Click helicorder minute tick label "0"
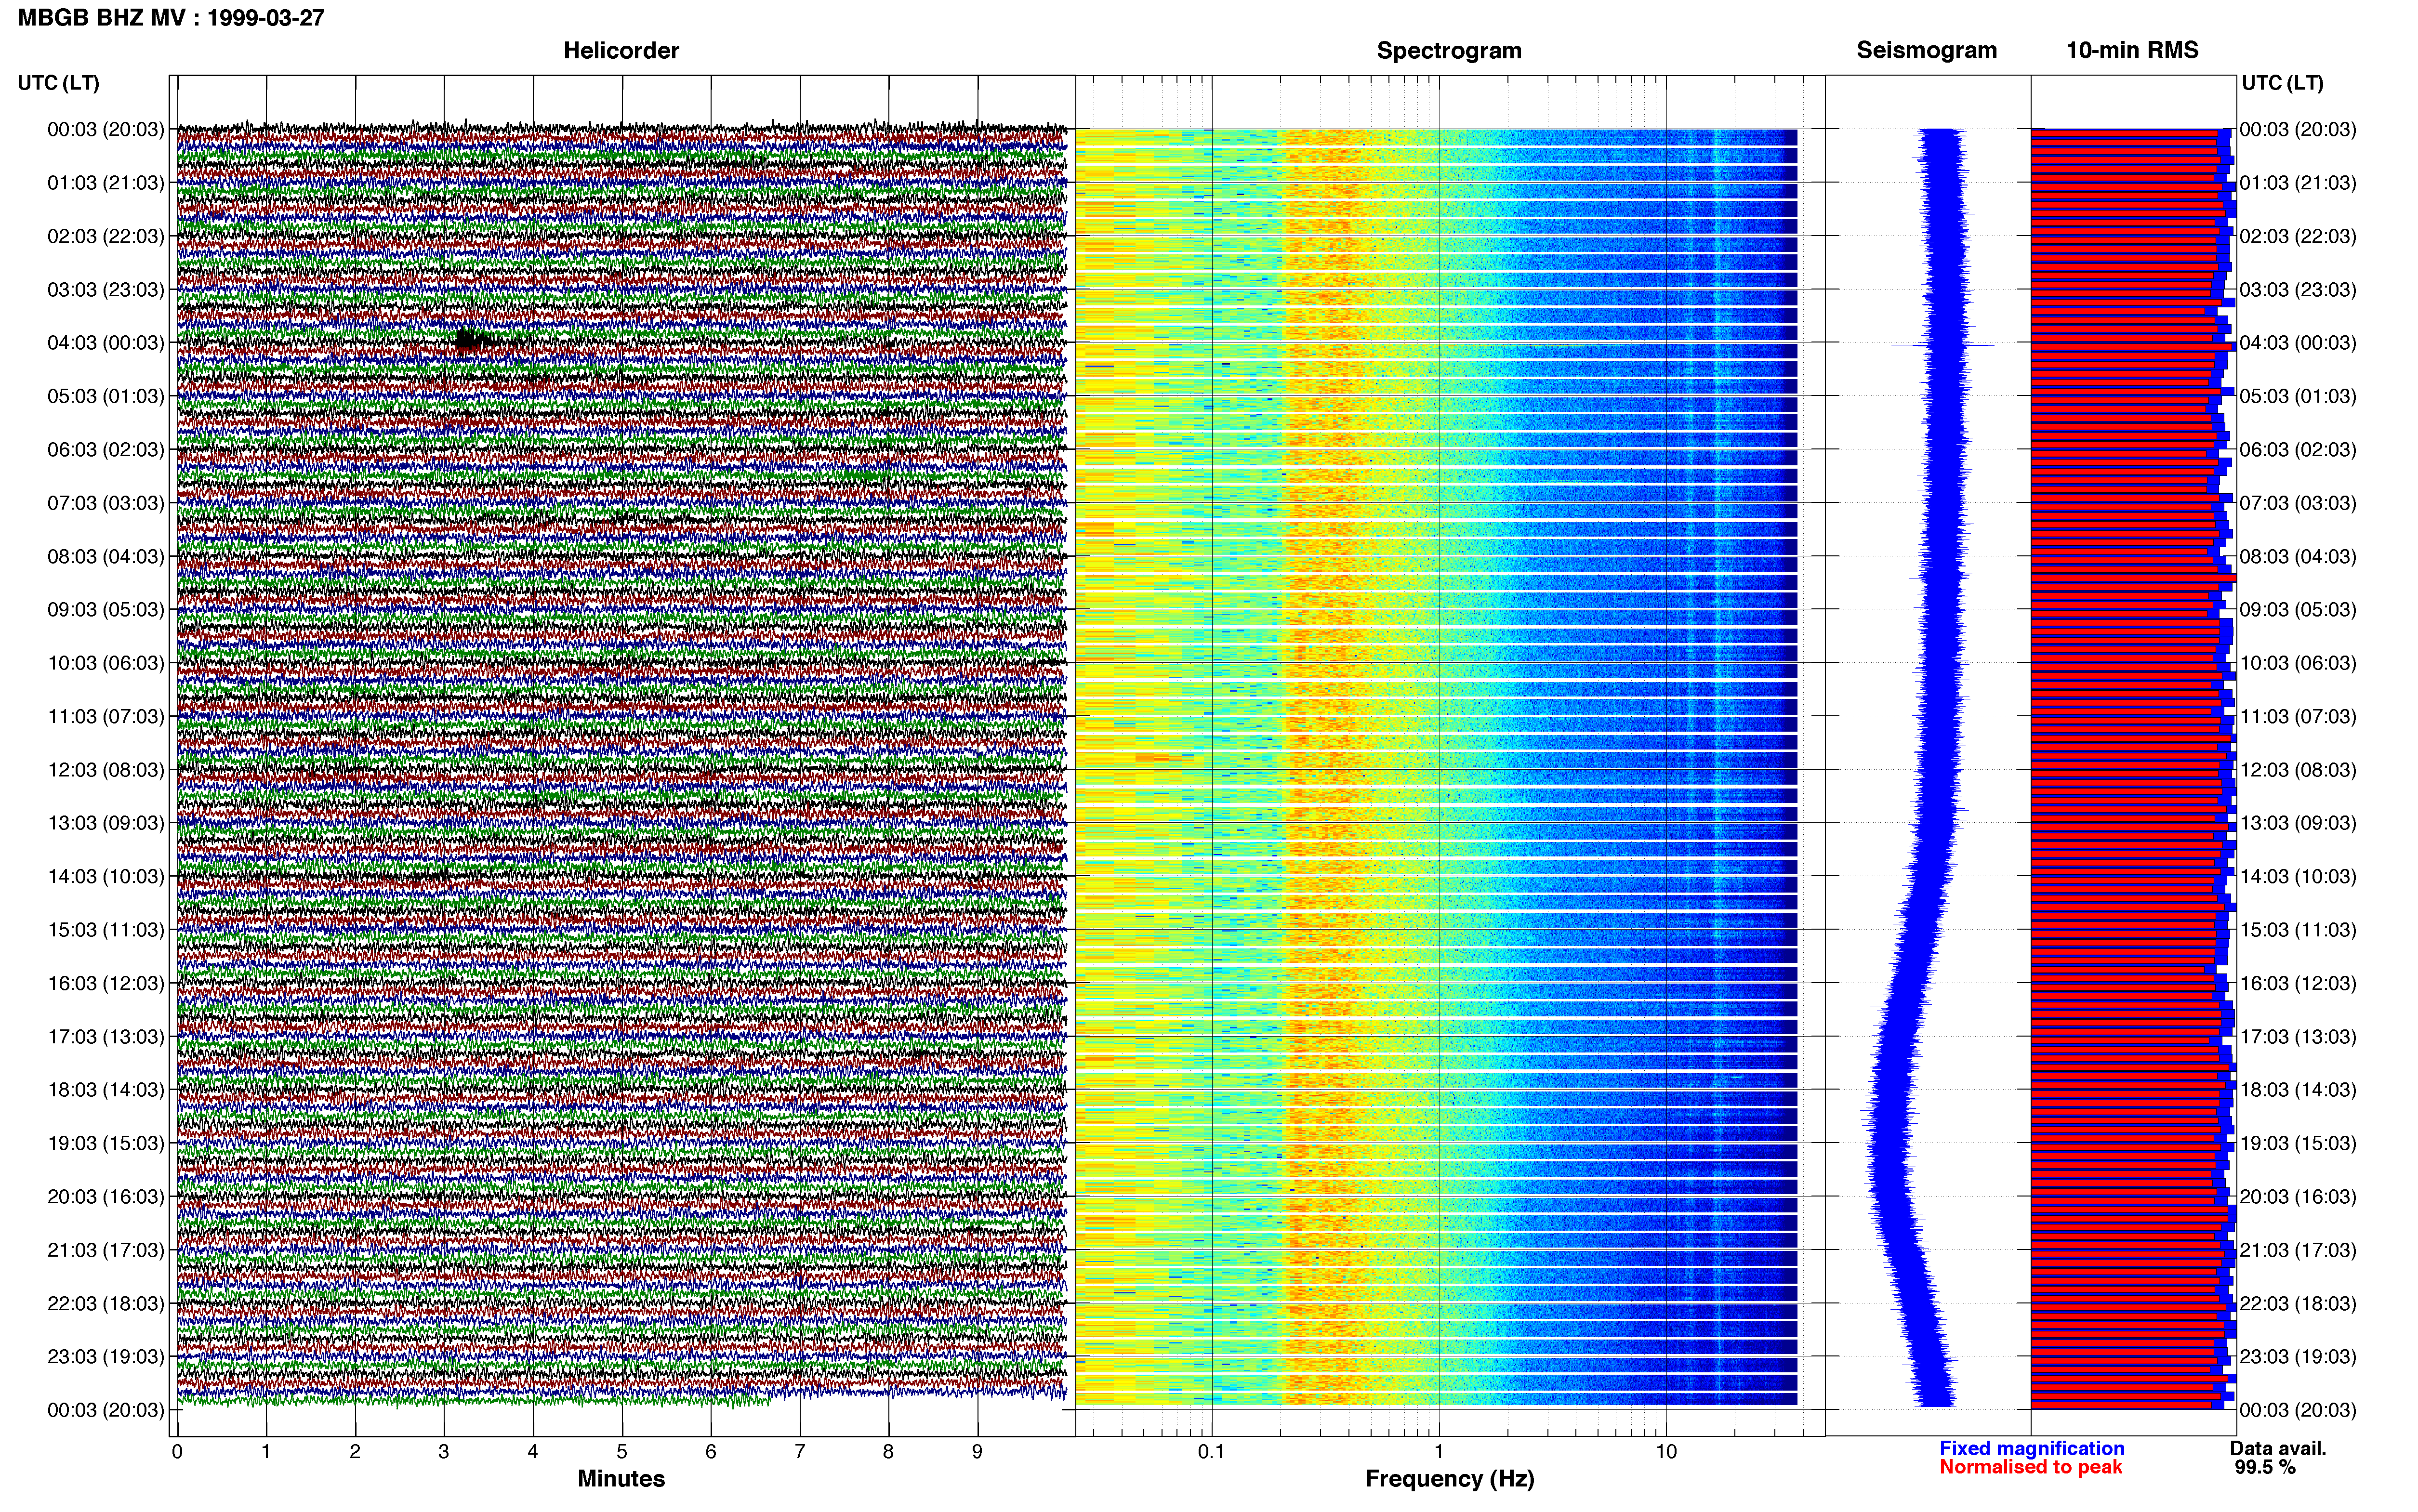 click(x=177, y=1452)
